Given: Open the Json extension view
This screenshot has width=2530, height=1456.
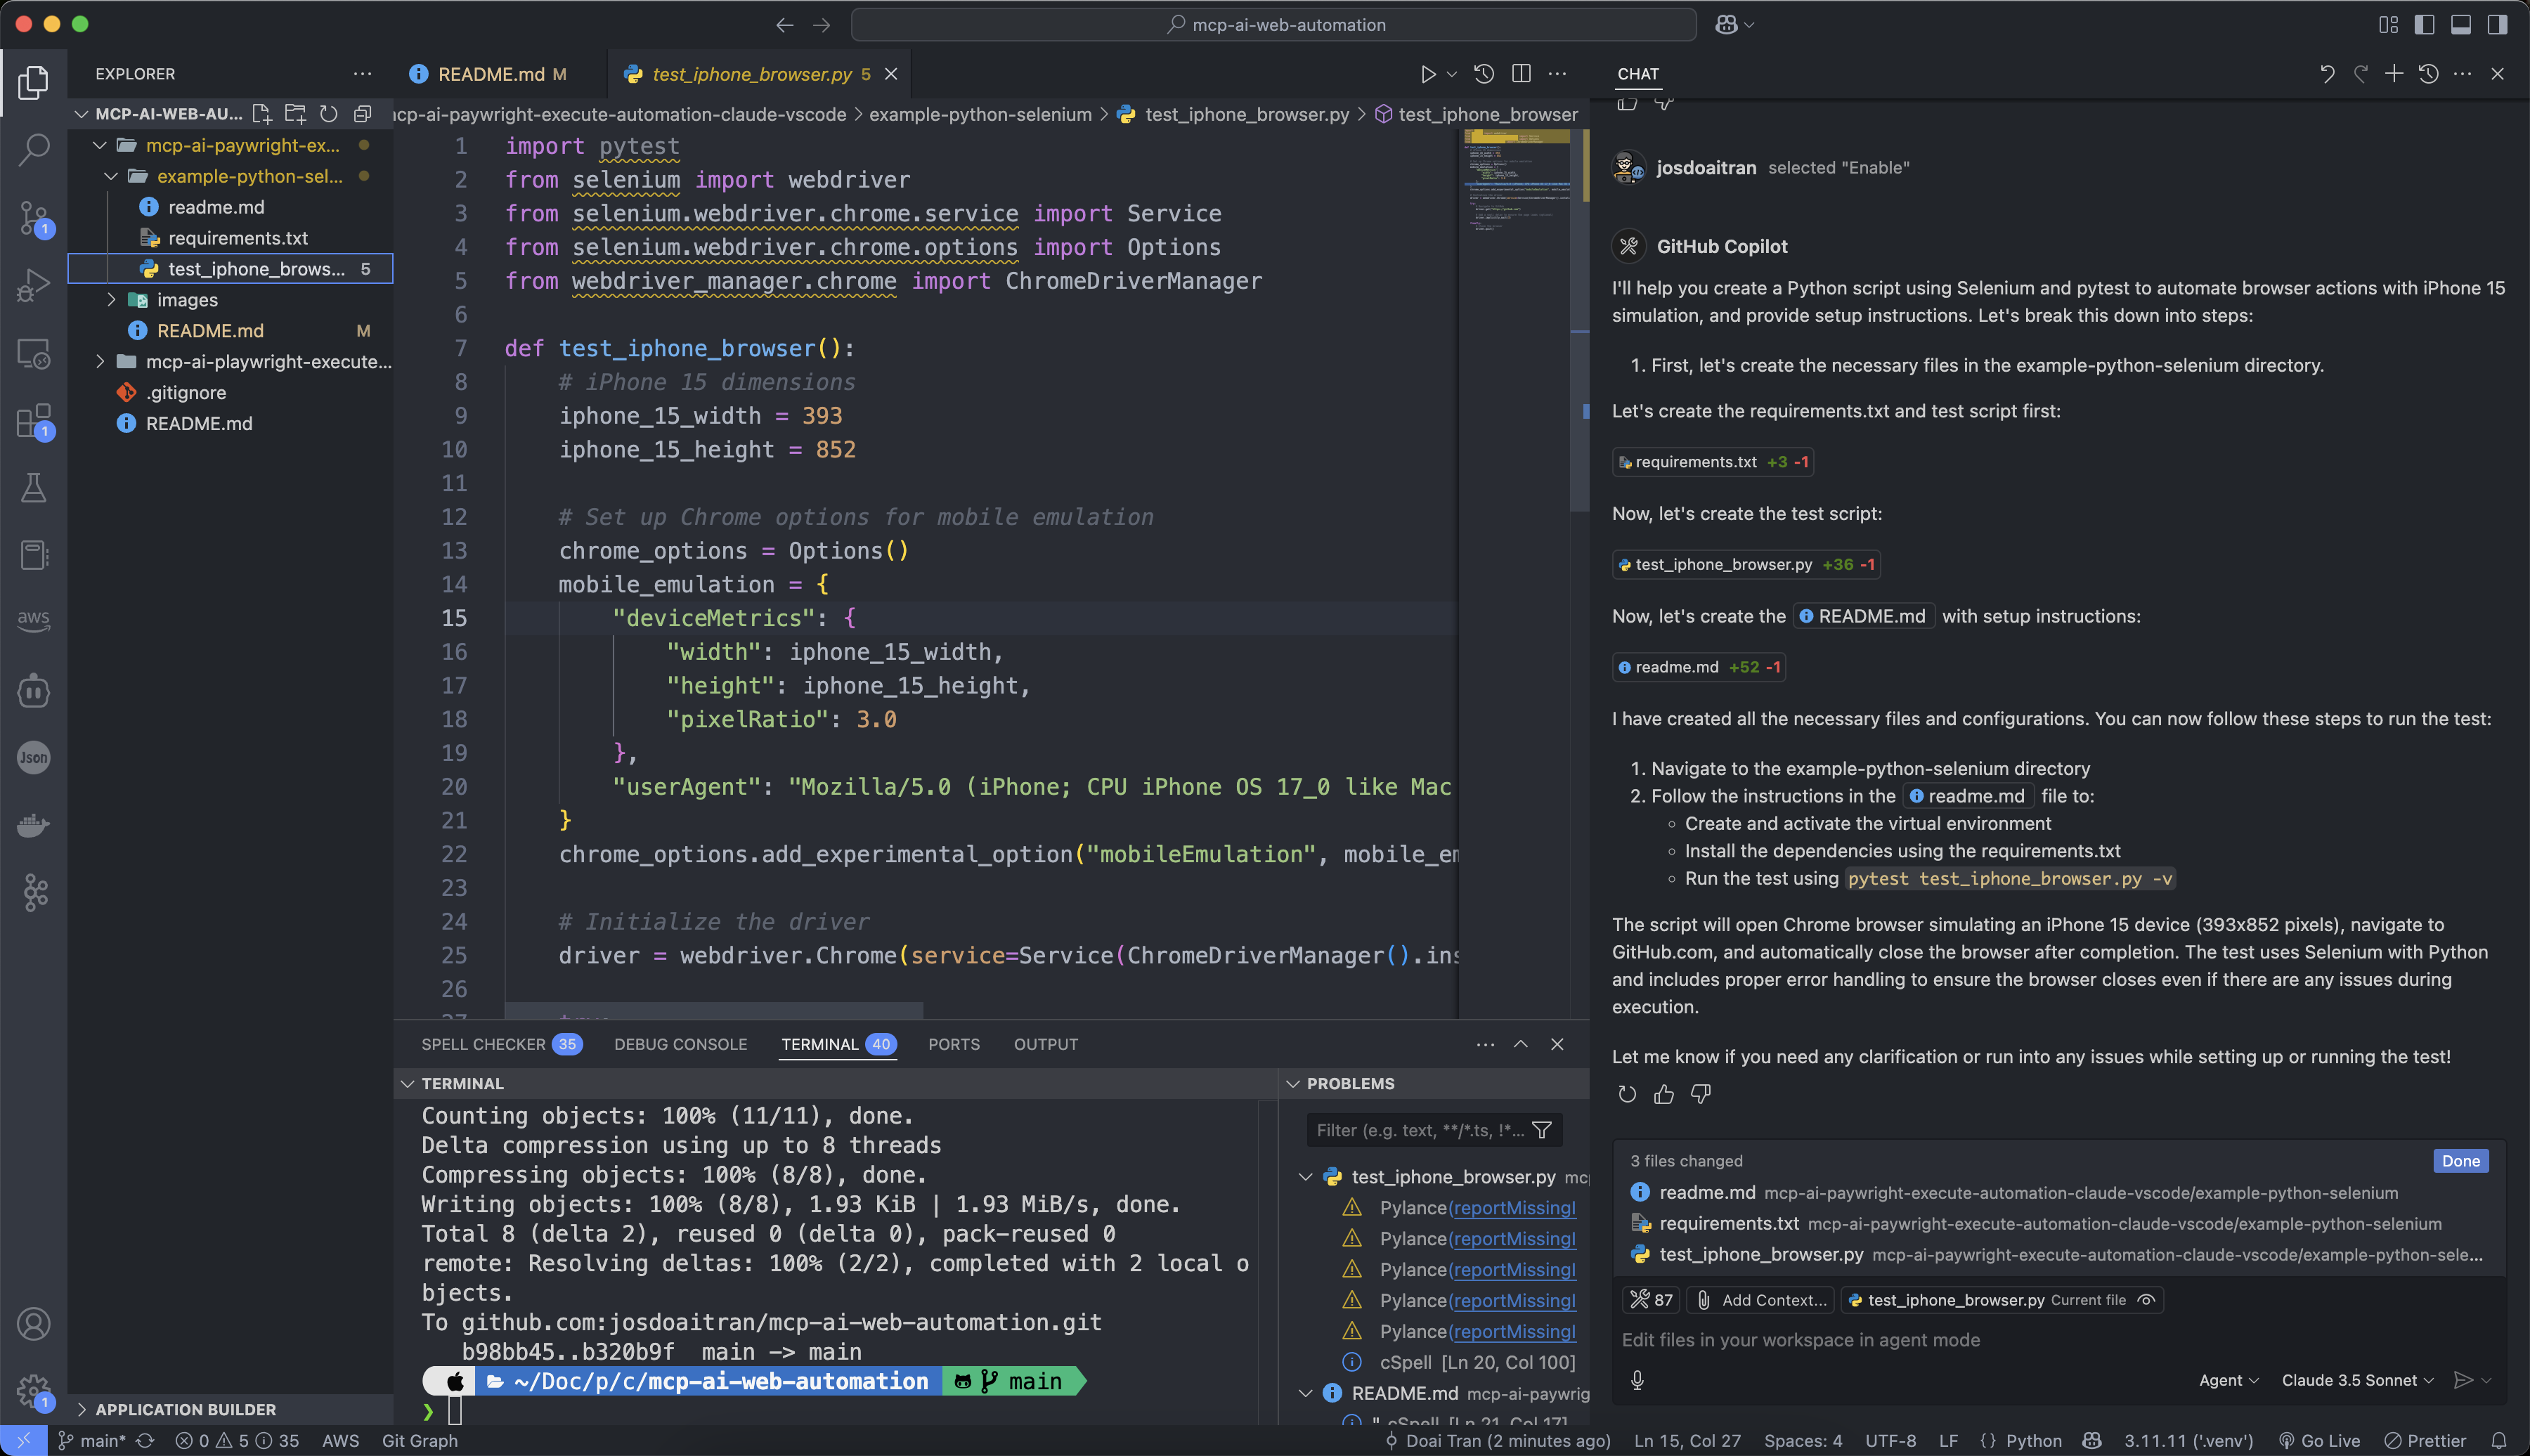Looking at the screenshot, I should tap(33, 757).
